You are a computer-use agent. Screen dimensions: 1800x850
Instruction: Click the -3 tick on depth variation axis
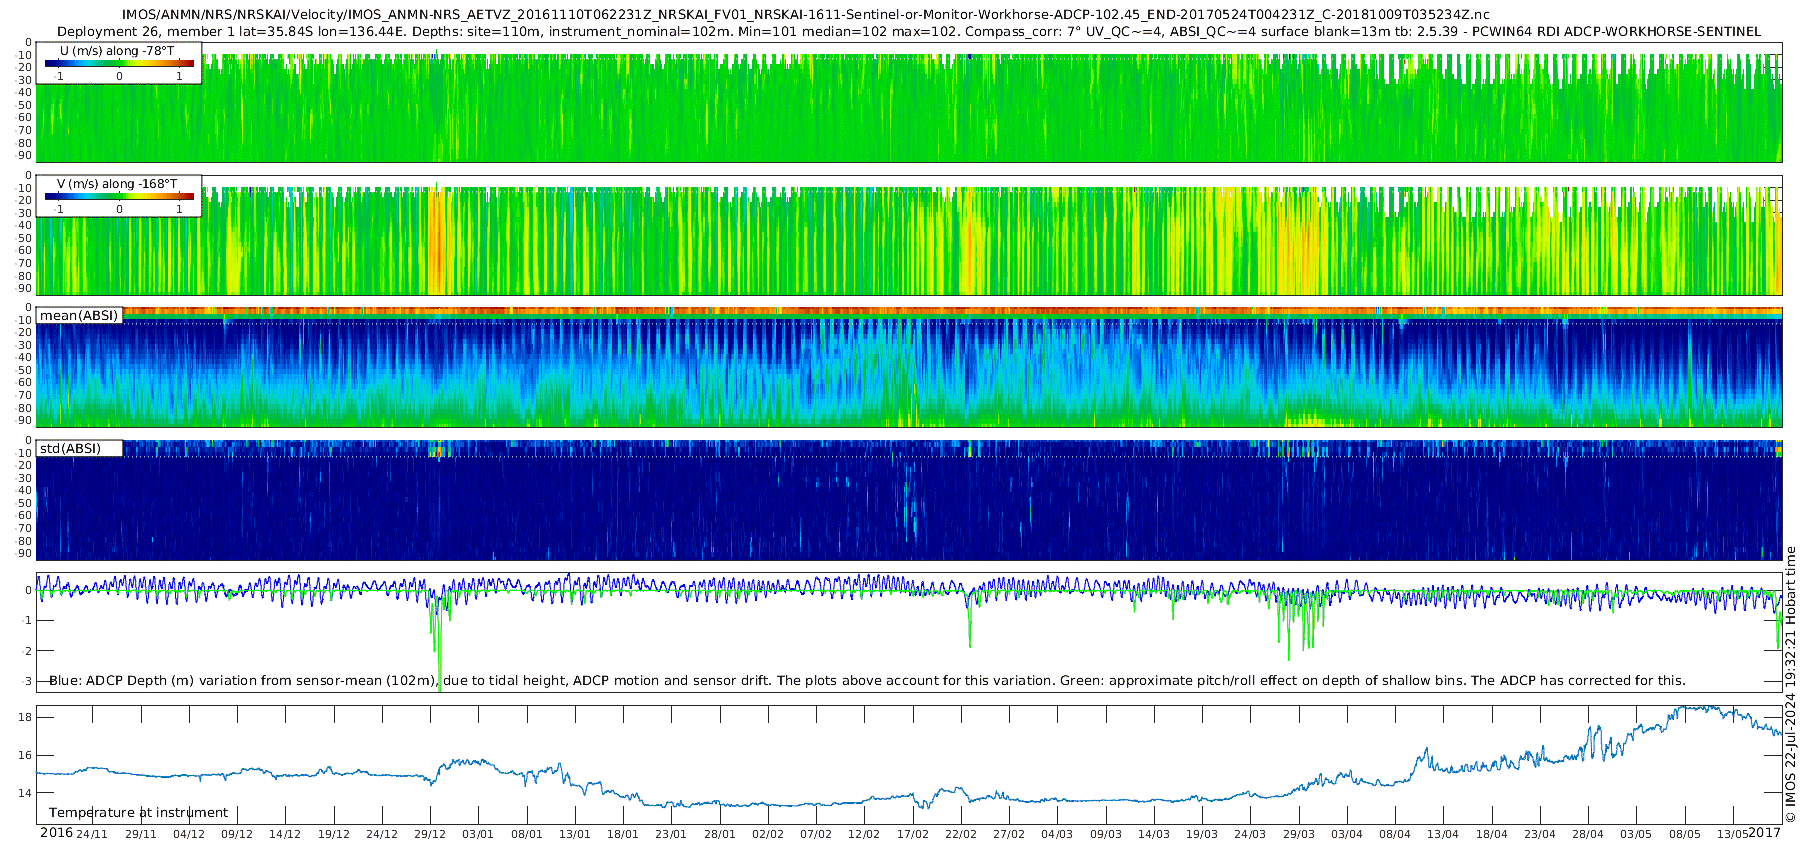tap(27, 682)
